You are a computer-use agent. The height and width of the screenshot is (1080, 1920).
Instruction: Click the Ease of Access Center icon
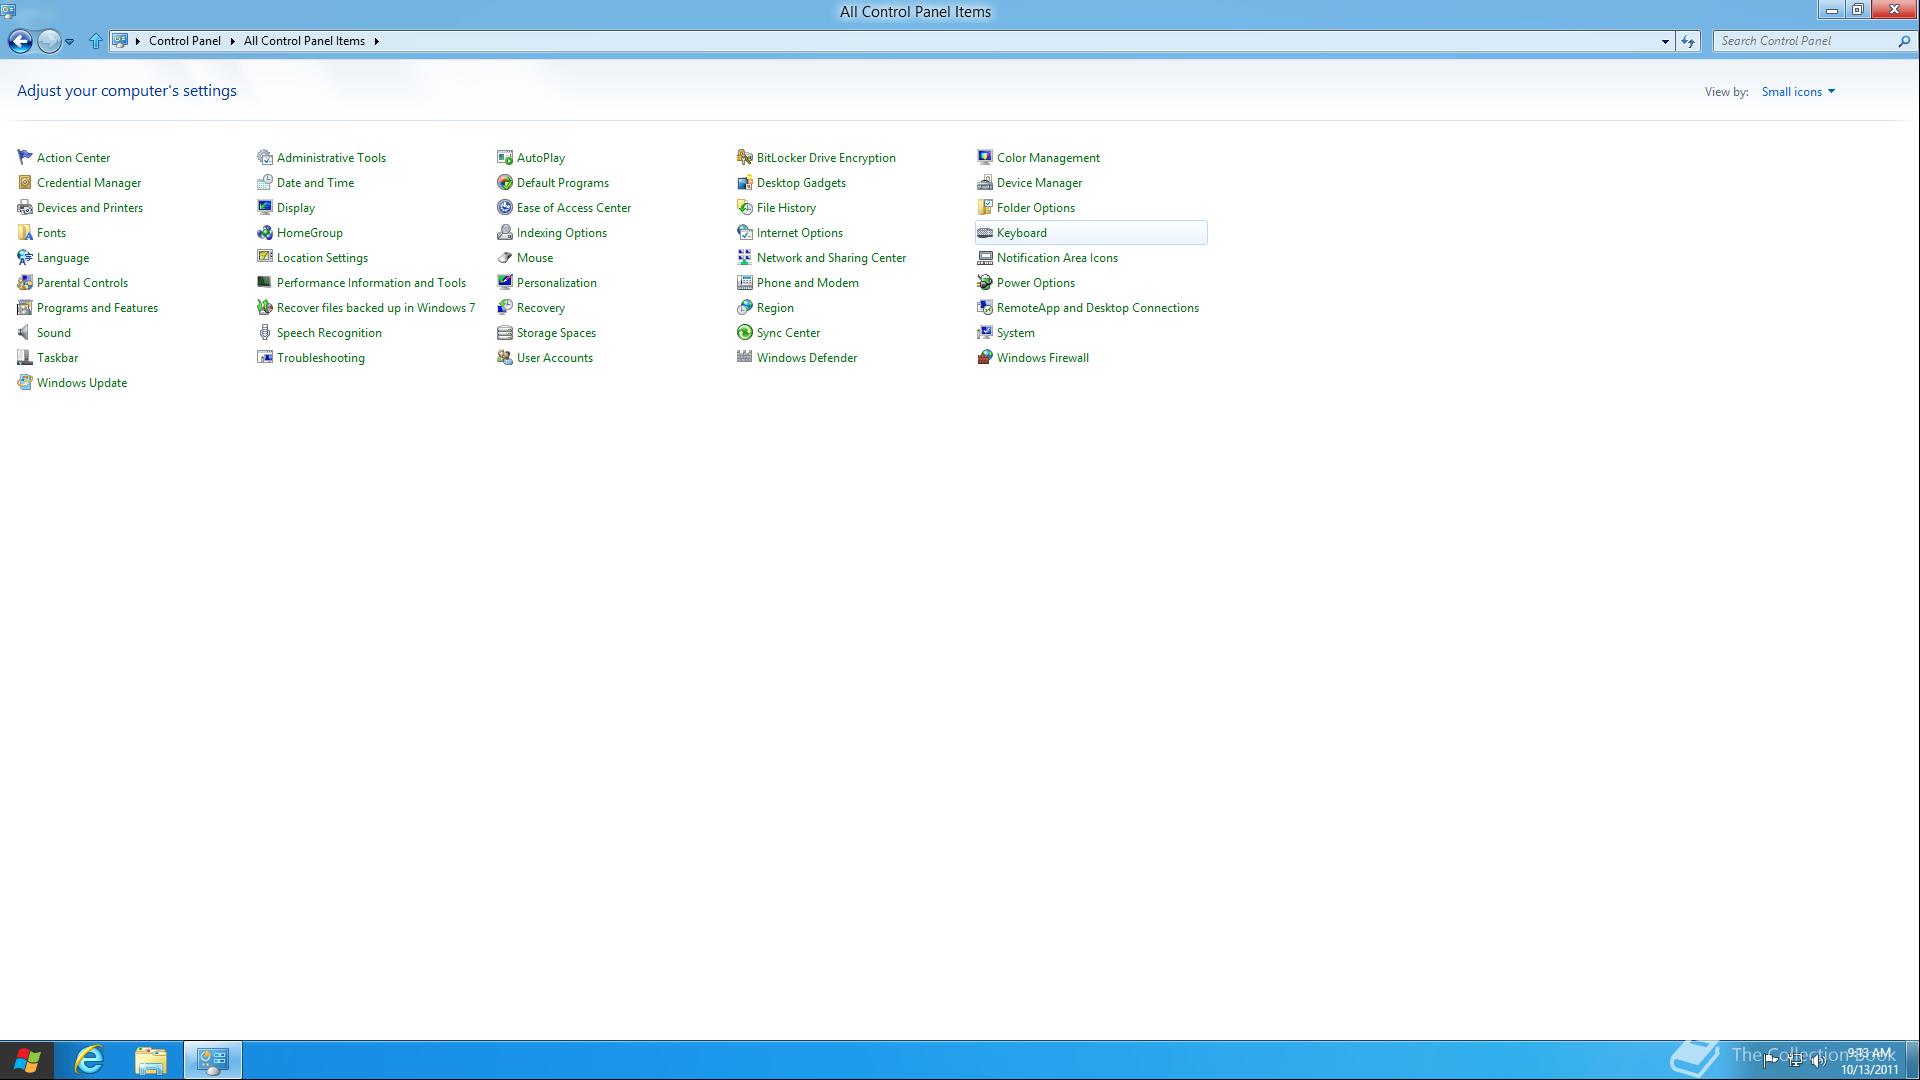point(505,207)
